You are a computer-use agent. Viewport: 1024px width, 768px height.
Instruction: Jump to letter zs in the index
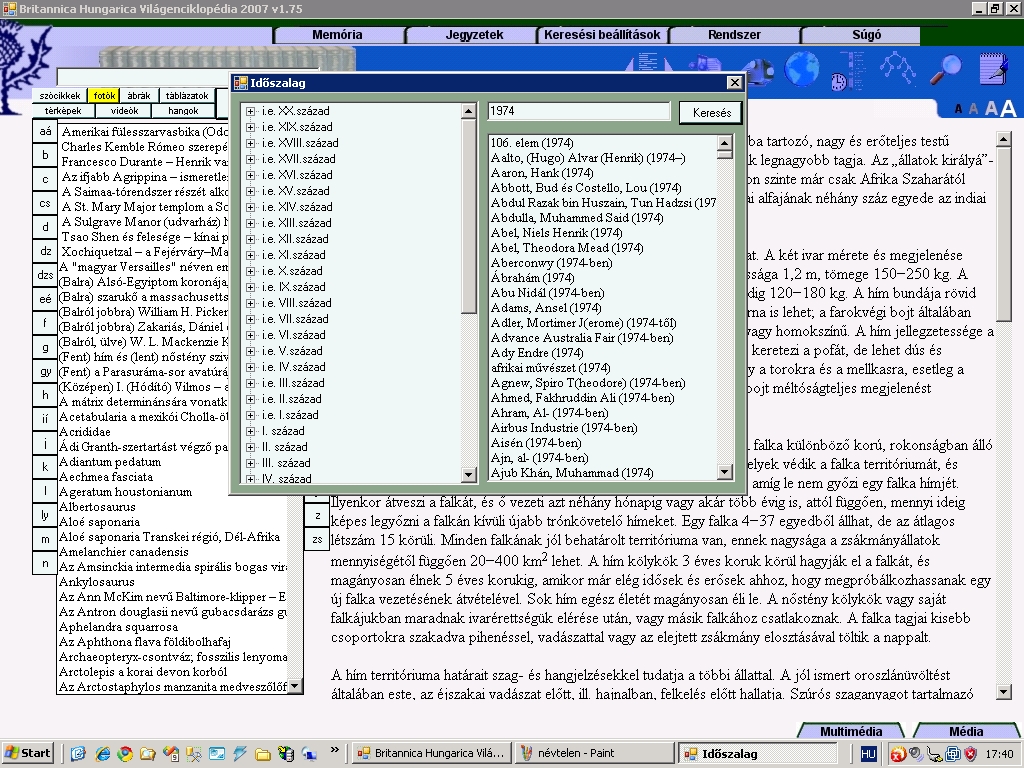point(317,539)
